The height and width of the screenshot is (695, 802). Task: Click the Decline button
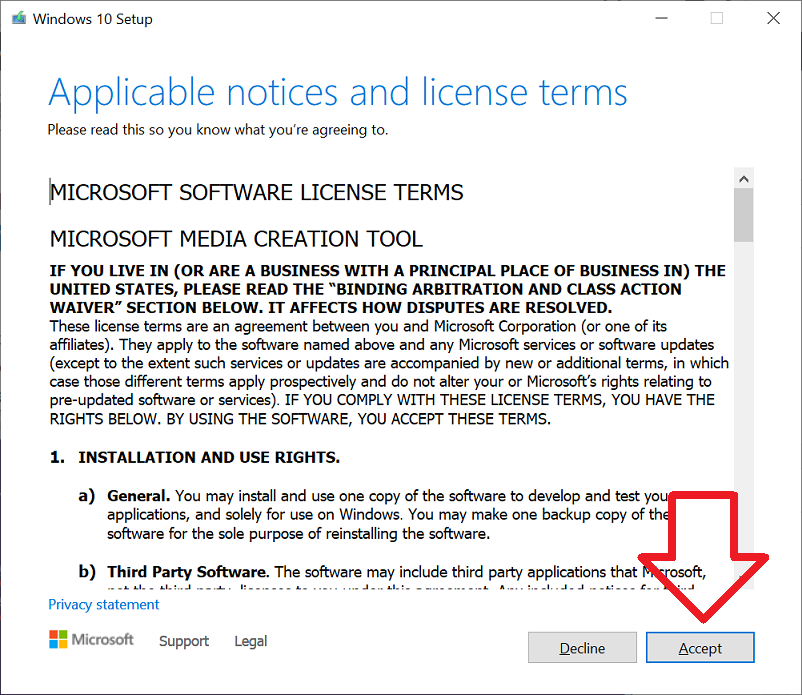[x=582, y=647]
